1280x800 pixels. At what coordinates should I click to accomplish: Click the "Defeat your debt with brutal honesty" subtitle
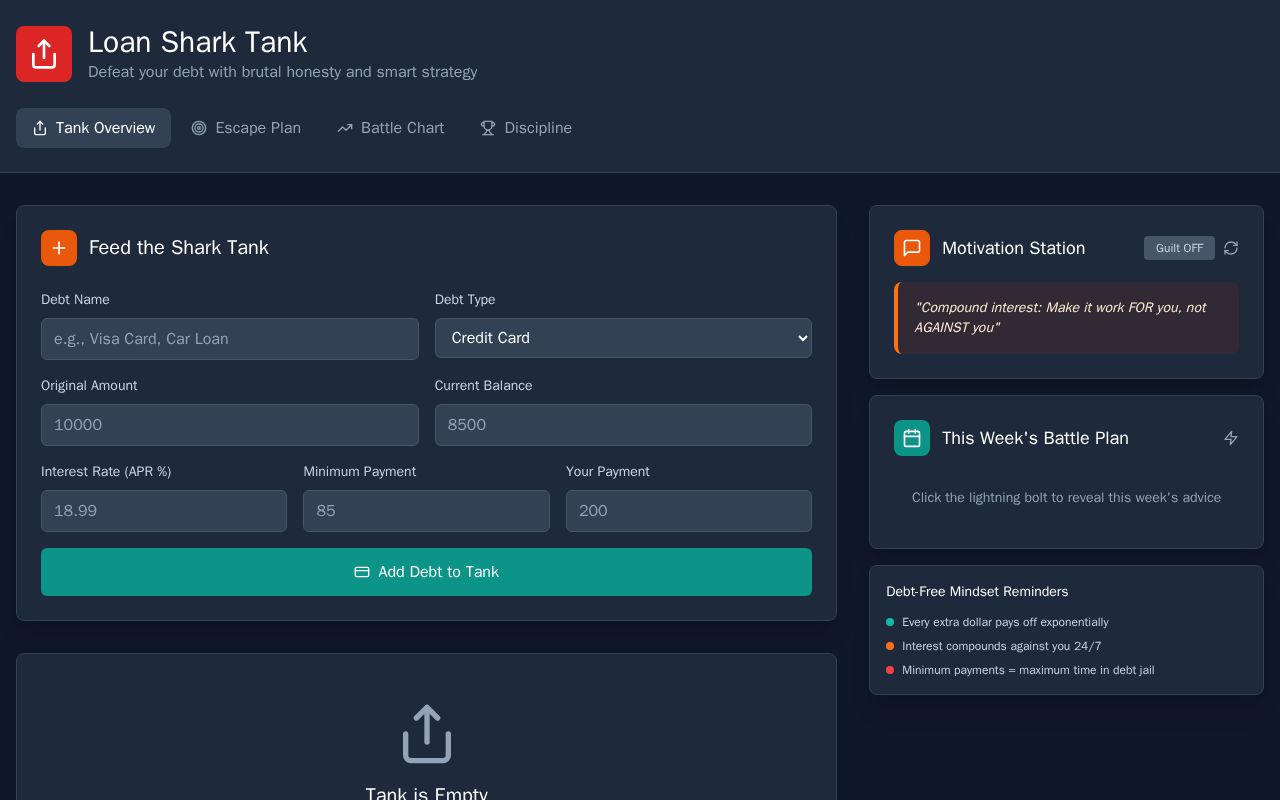coord(282,72)
